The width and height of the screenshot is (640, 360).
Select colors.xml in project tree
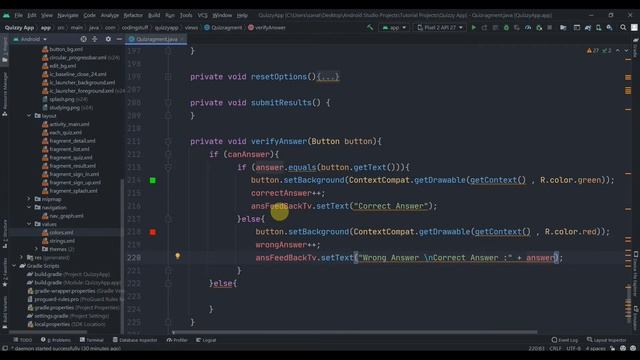click(x=61, y=232)
